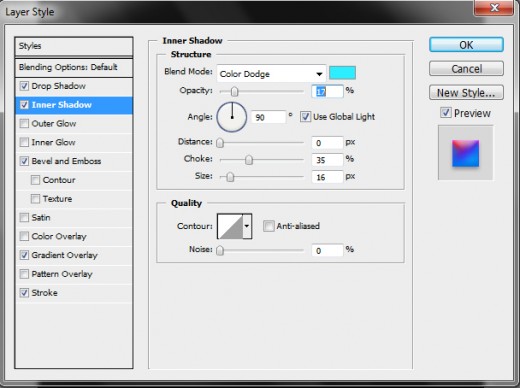Screen dimensions: 520x388
Task: Click the Choke slider handle
Action: click(249, 160)
